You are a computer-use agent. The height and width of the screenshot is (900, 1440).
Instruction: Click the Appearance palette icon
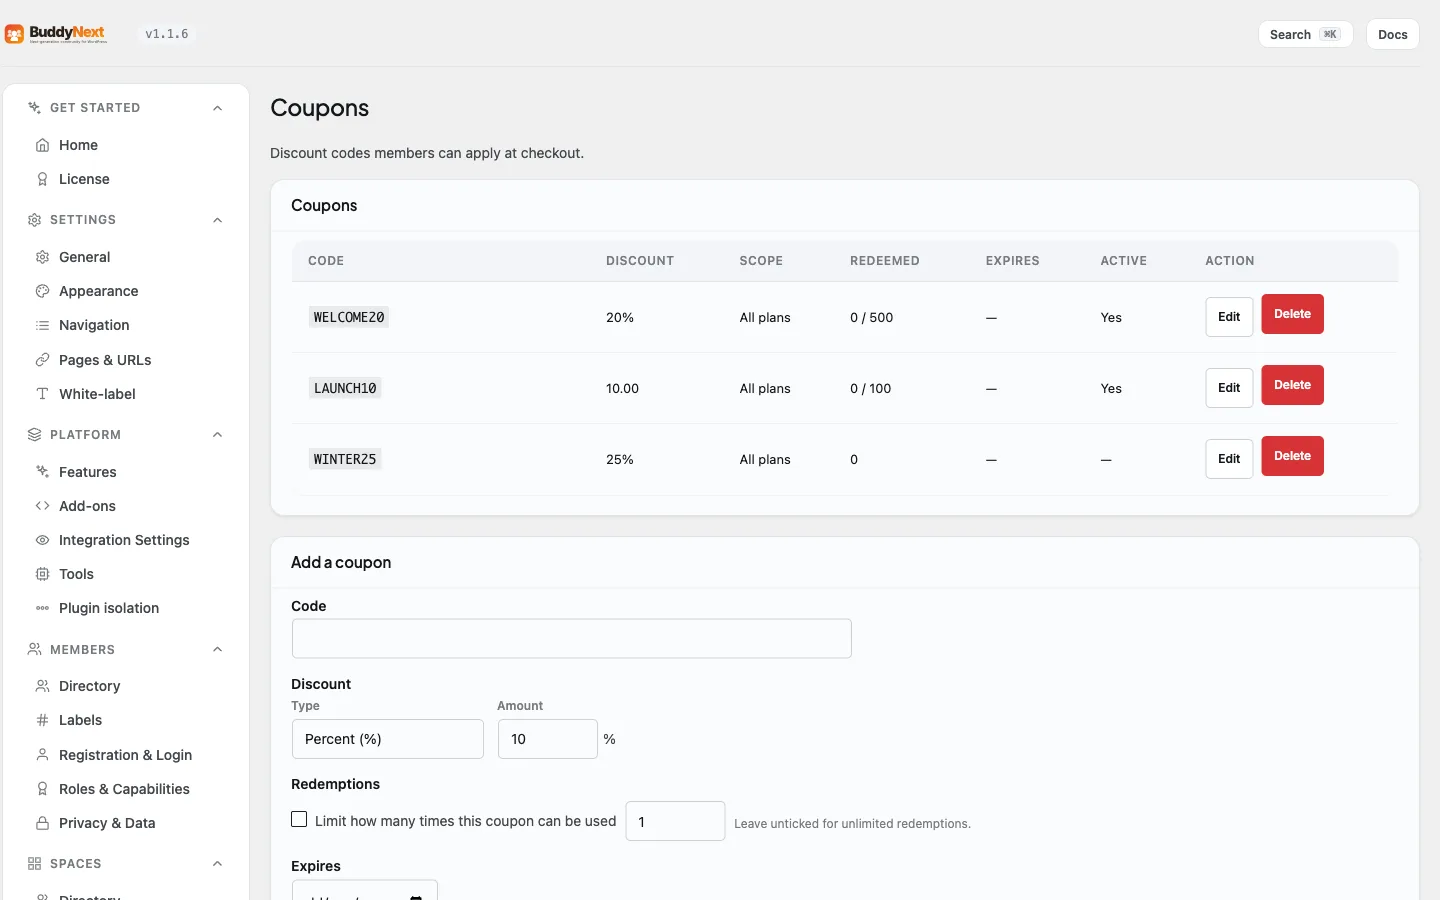pos(42,291)
